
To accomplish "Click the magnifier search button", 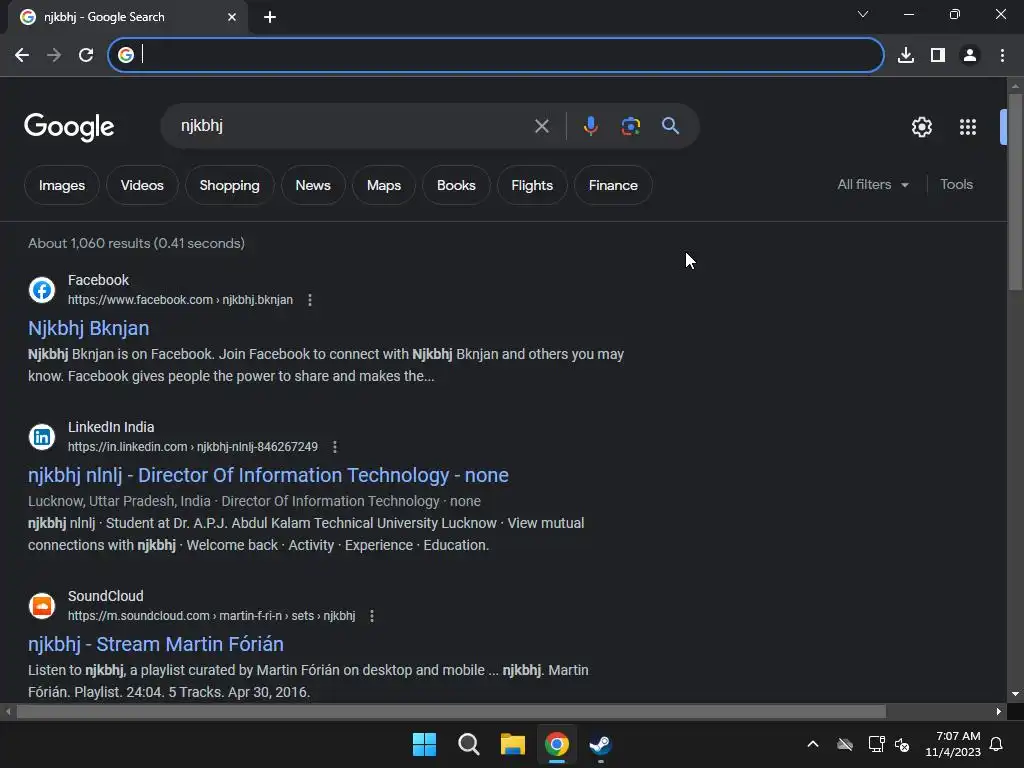I will tap(670, 125).
